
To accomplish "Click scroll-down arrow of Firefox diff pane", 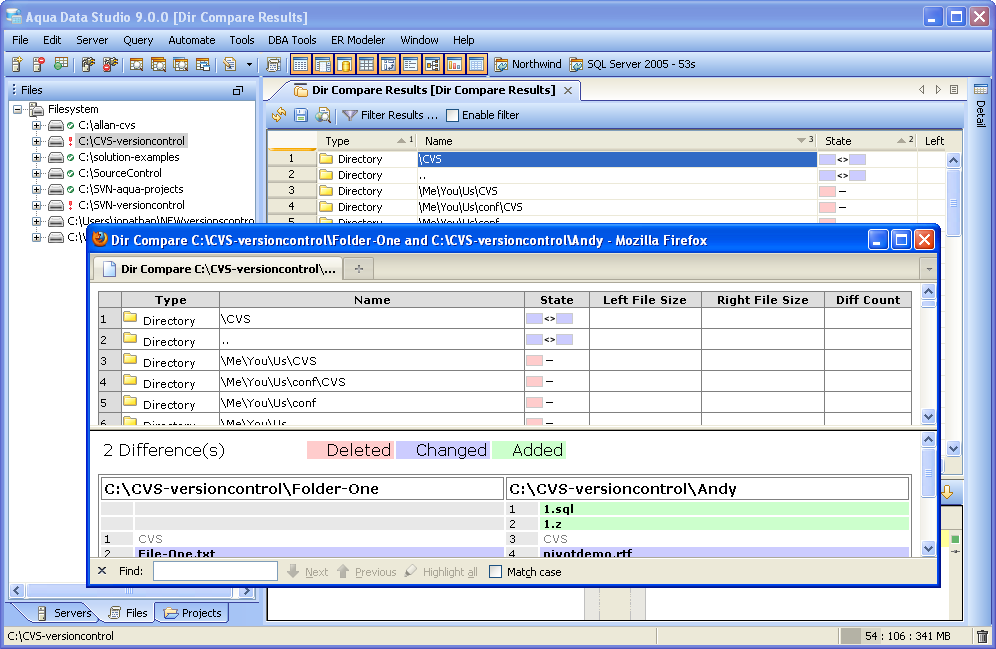I will click(x=928, y=549).
